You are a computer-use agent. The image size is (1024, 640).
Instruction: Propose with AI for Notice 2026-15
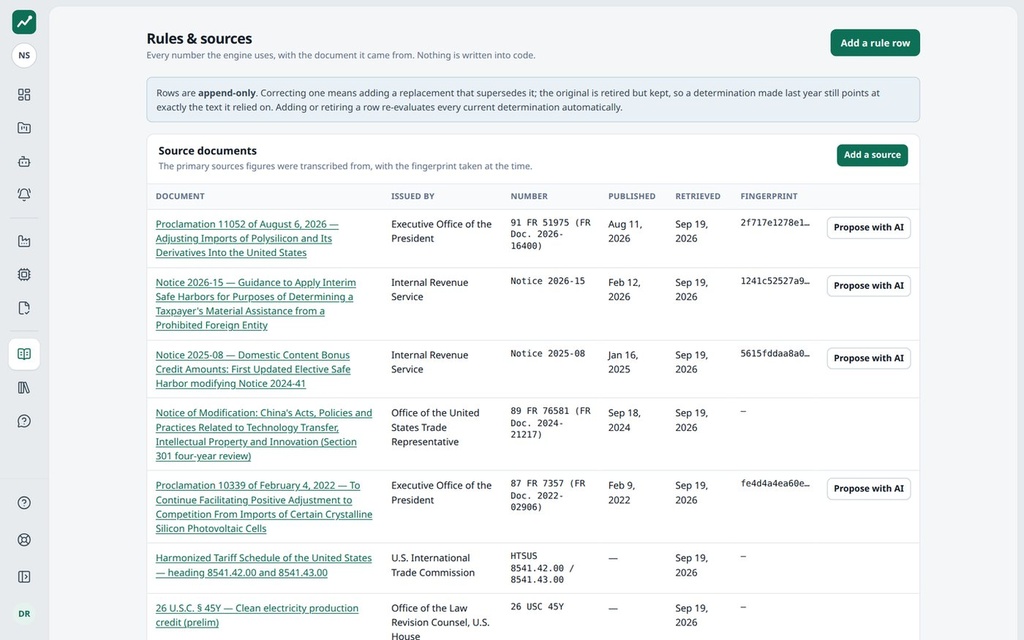click(x=869, y=285)
